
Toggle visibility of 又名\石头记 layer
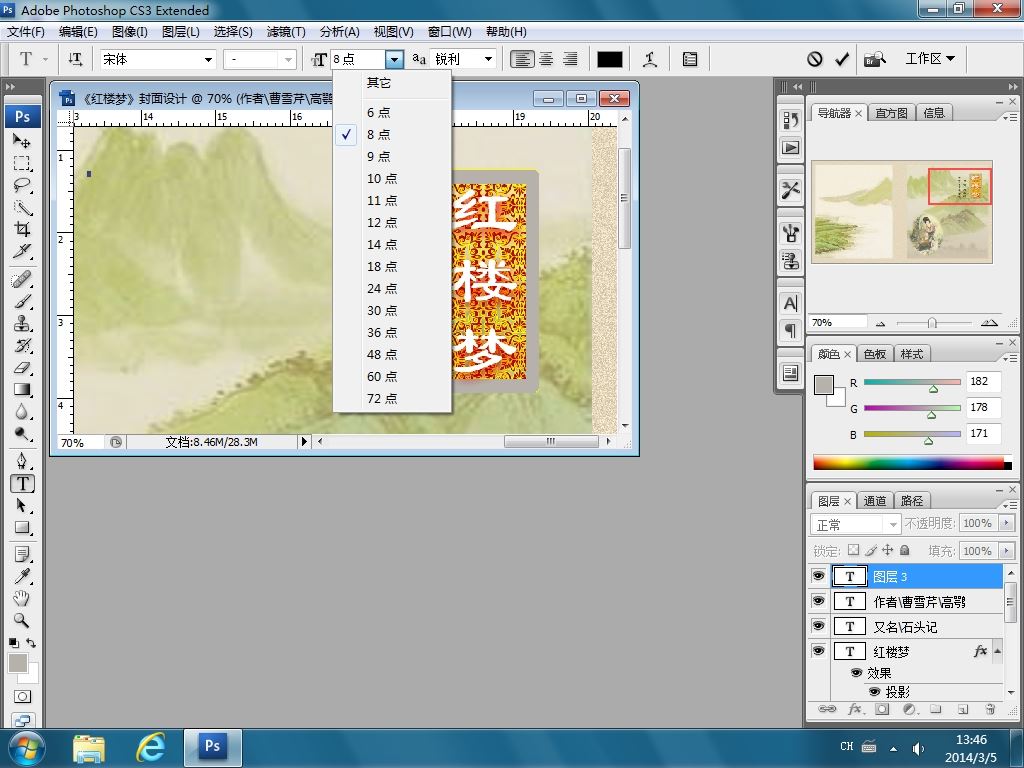pyautogui.click(x=818, y=626)
